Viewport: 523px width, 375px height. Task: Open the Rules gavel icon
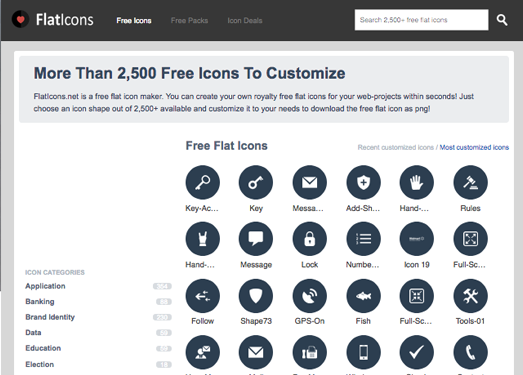point(470,182)
